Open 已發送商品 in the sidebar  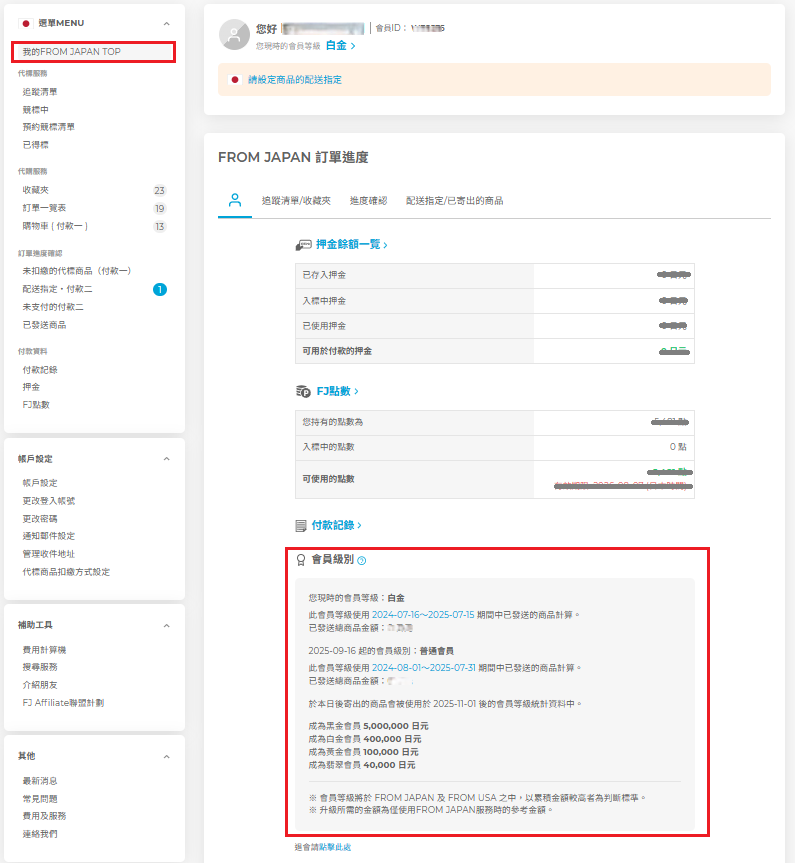click(44, 325)
